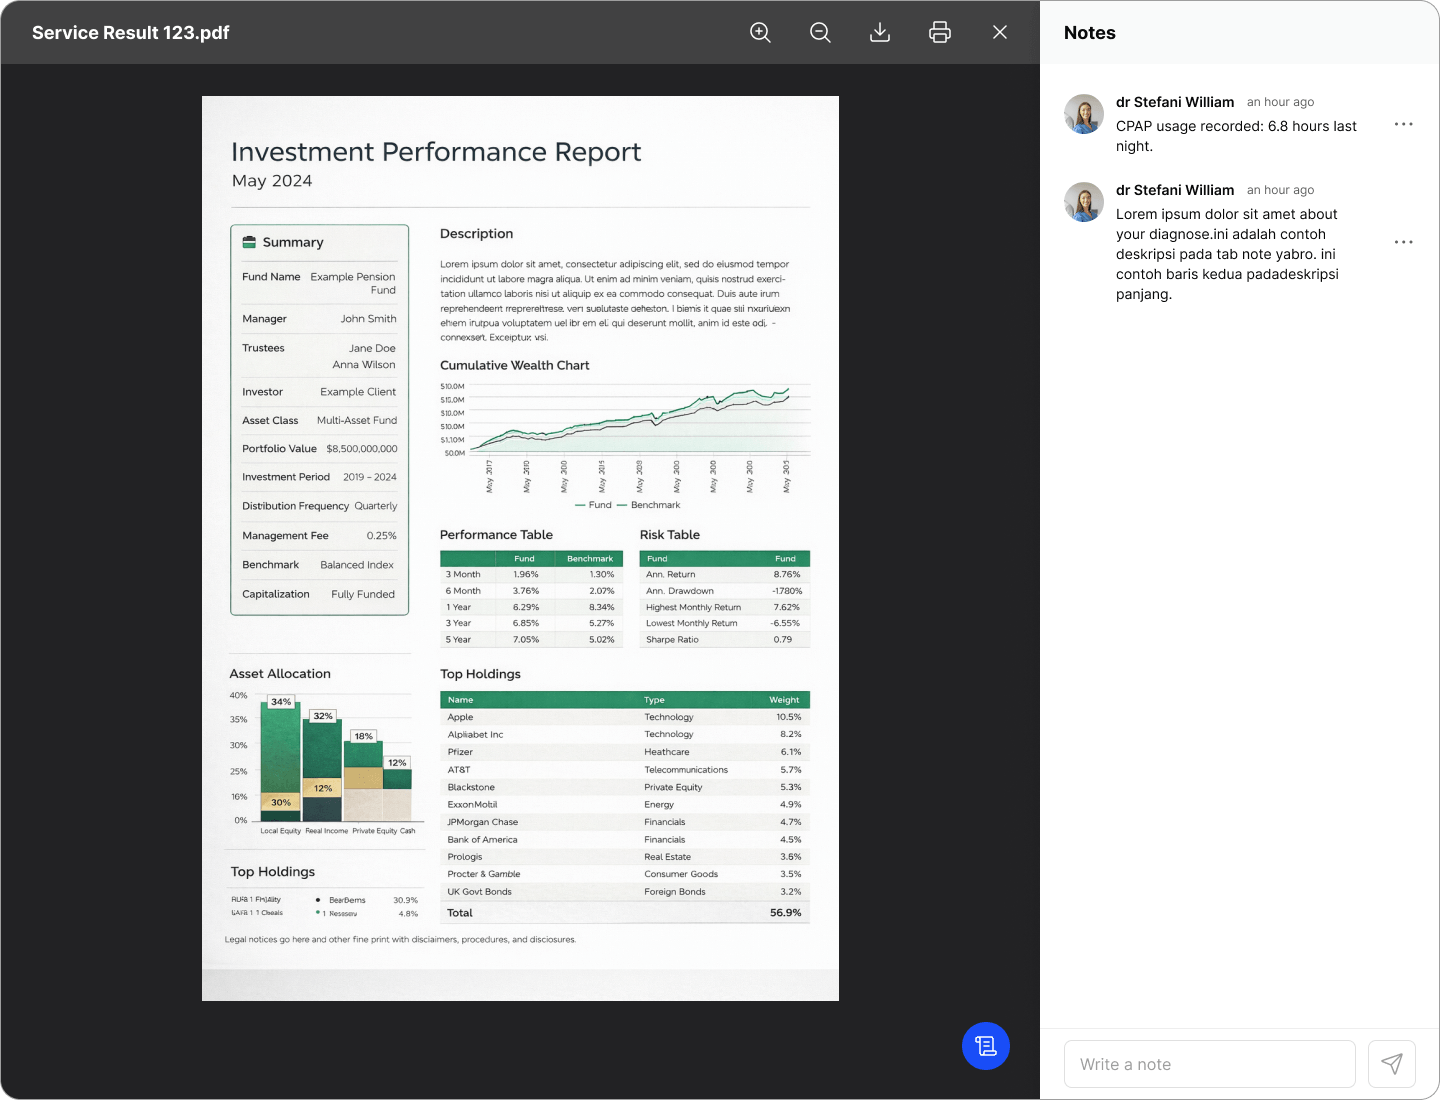
Task: Zoom out of the PDF document
Action: [x=820, y=33]
